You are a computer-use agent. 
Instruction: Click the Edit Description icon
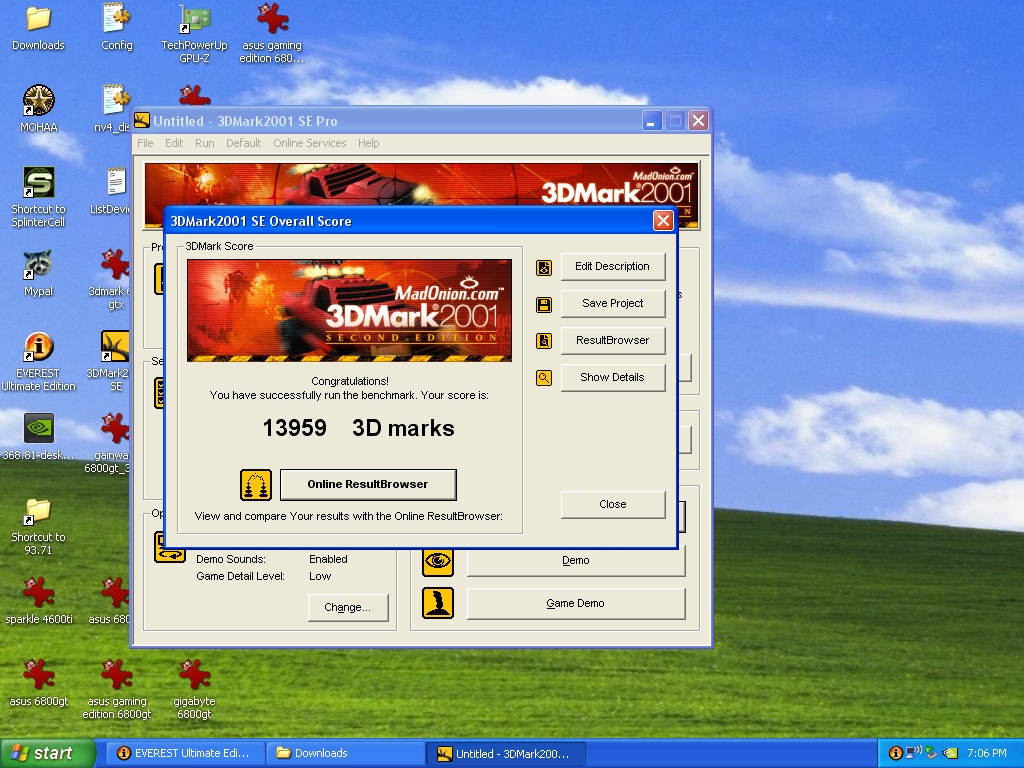click(543, 268)
